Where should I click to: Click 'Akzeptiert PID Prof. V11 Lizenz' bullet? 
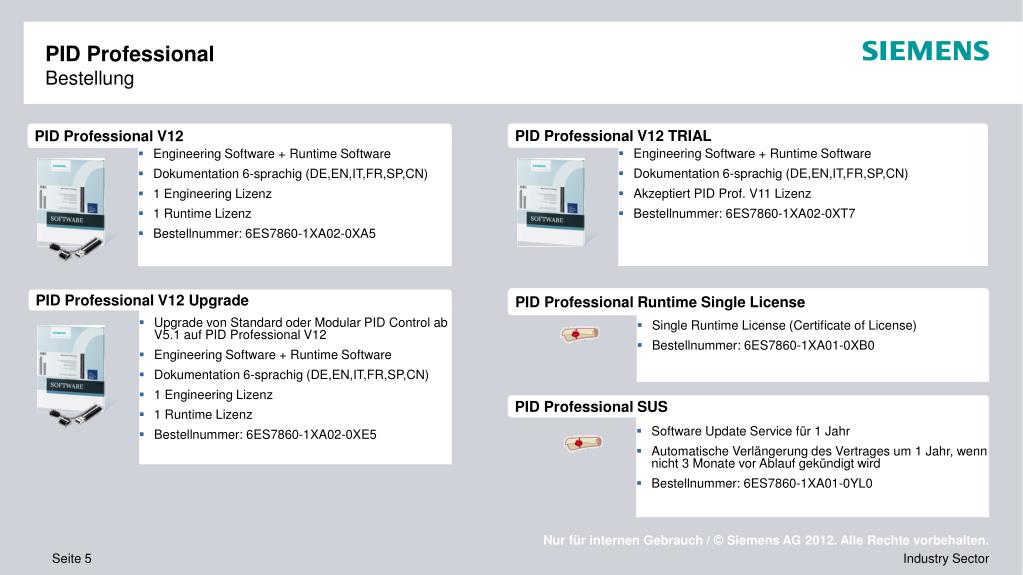(x=722, y=194)
